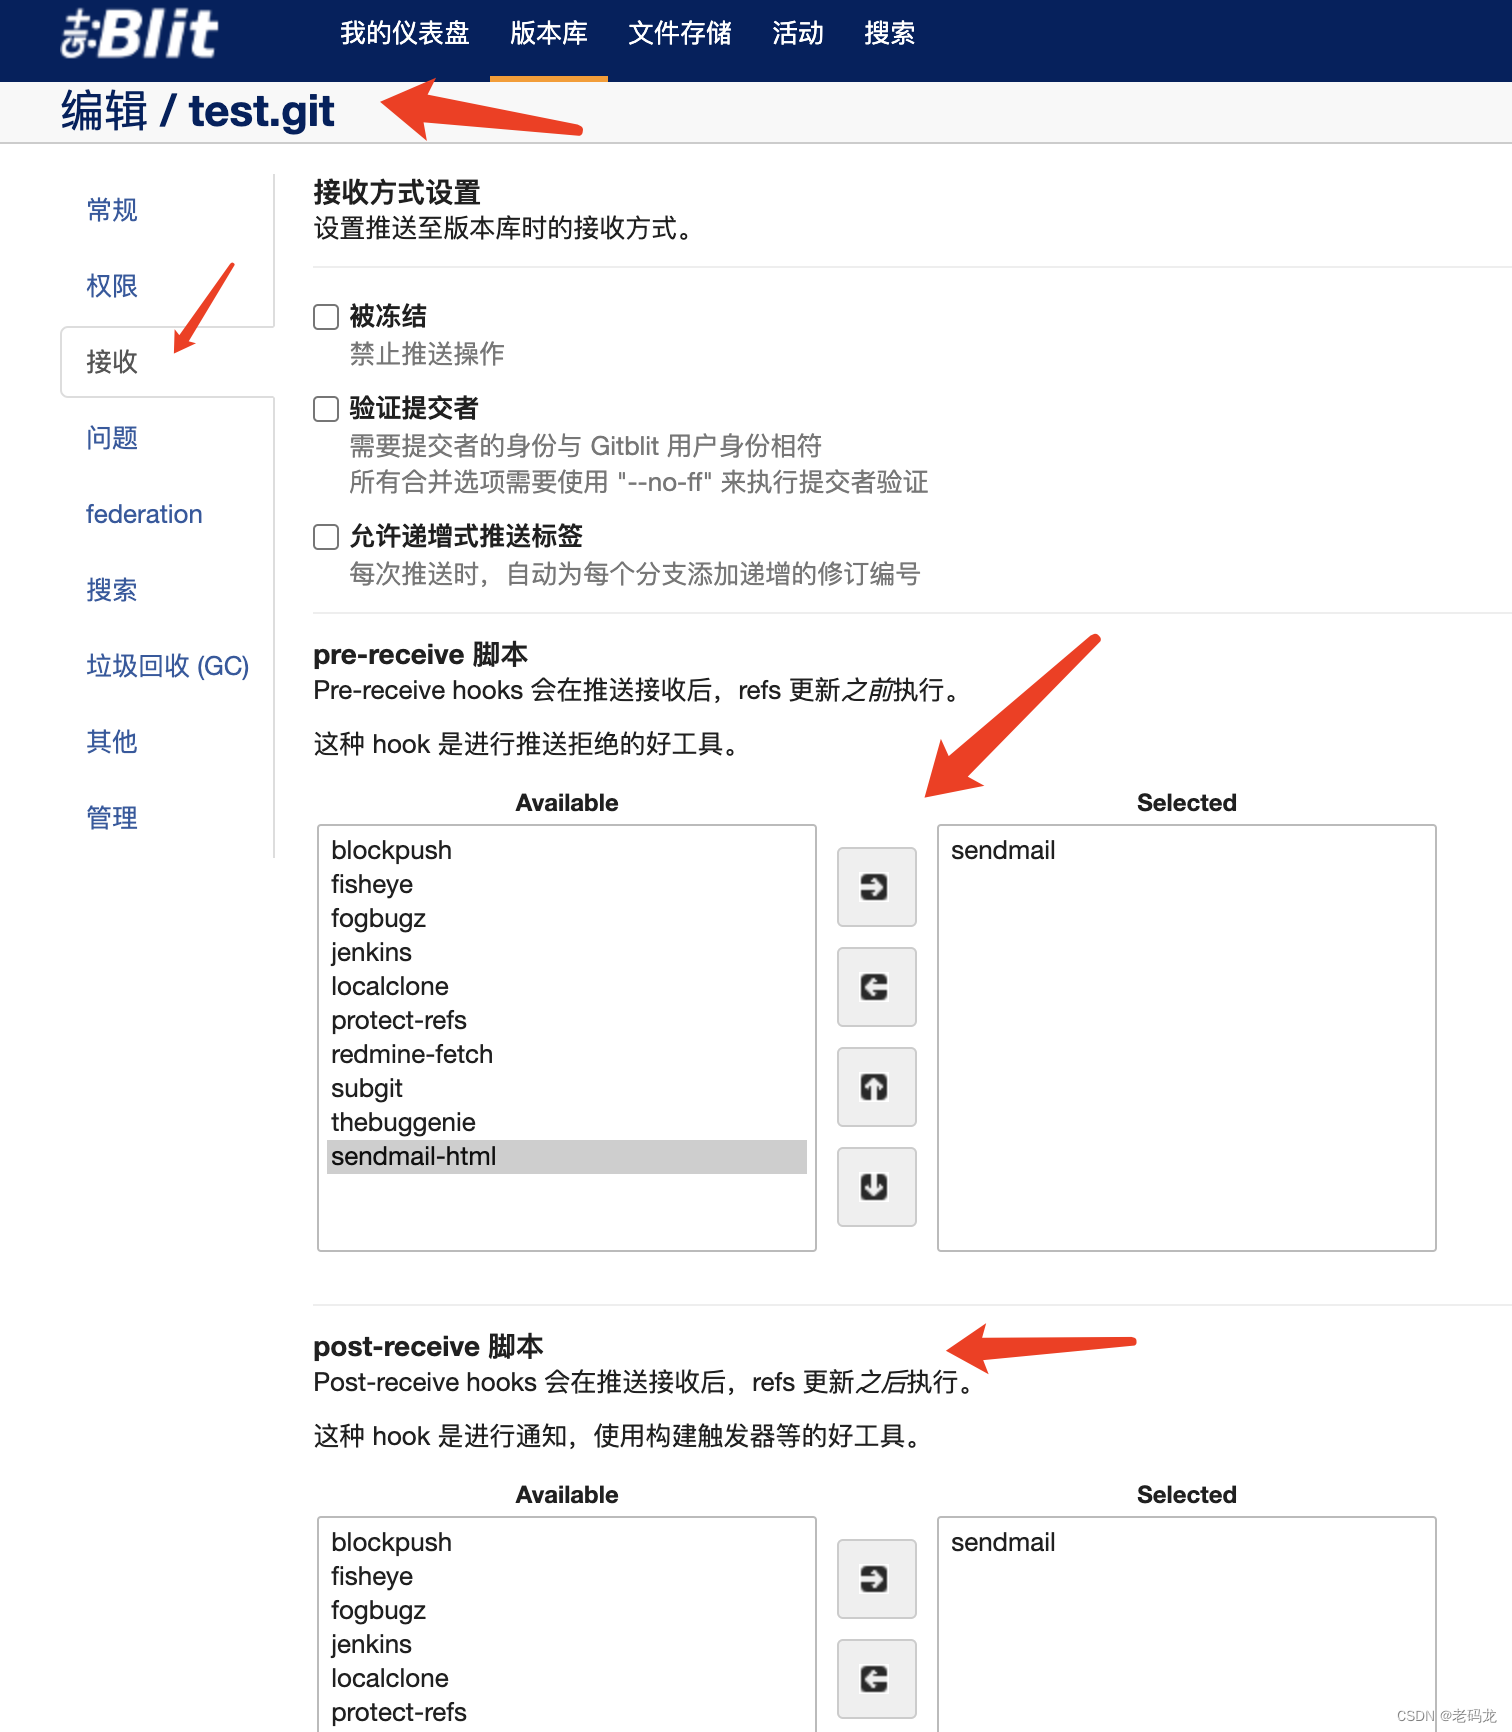Select redmine-fetch in pre-receive Available list
Viewport: 1512px width, 1732px height.
(567, 1054)
